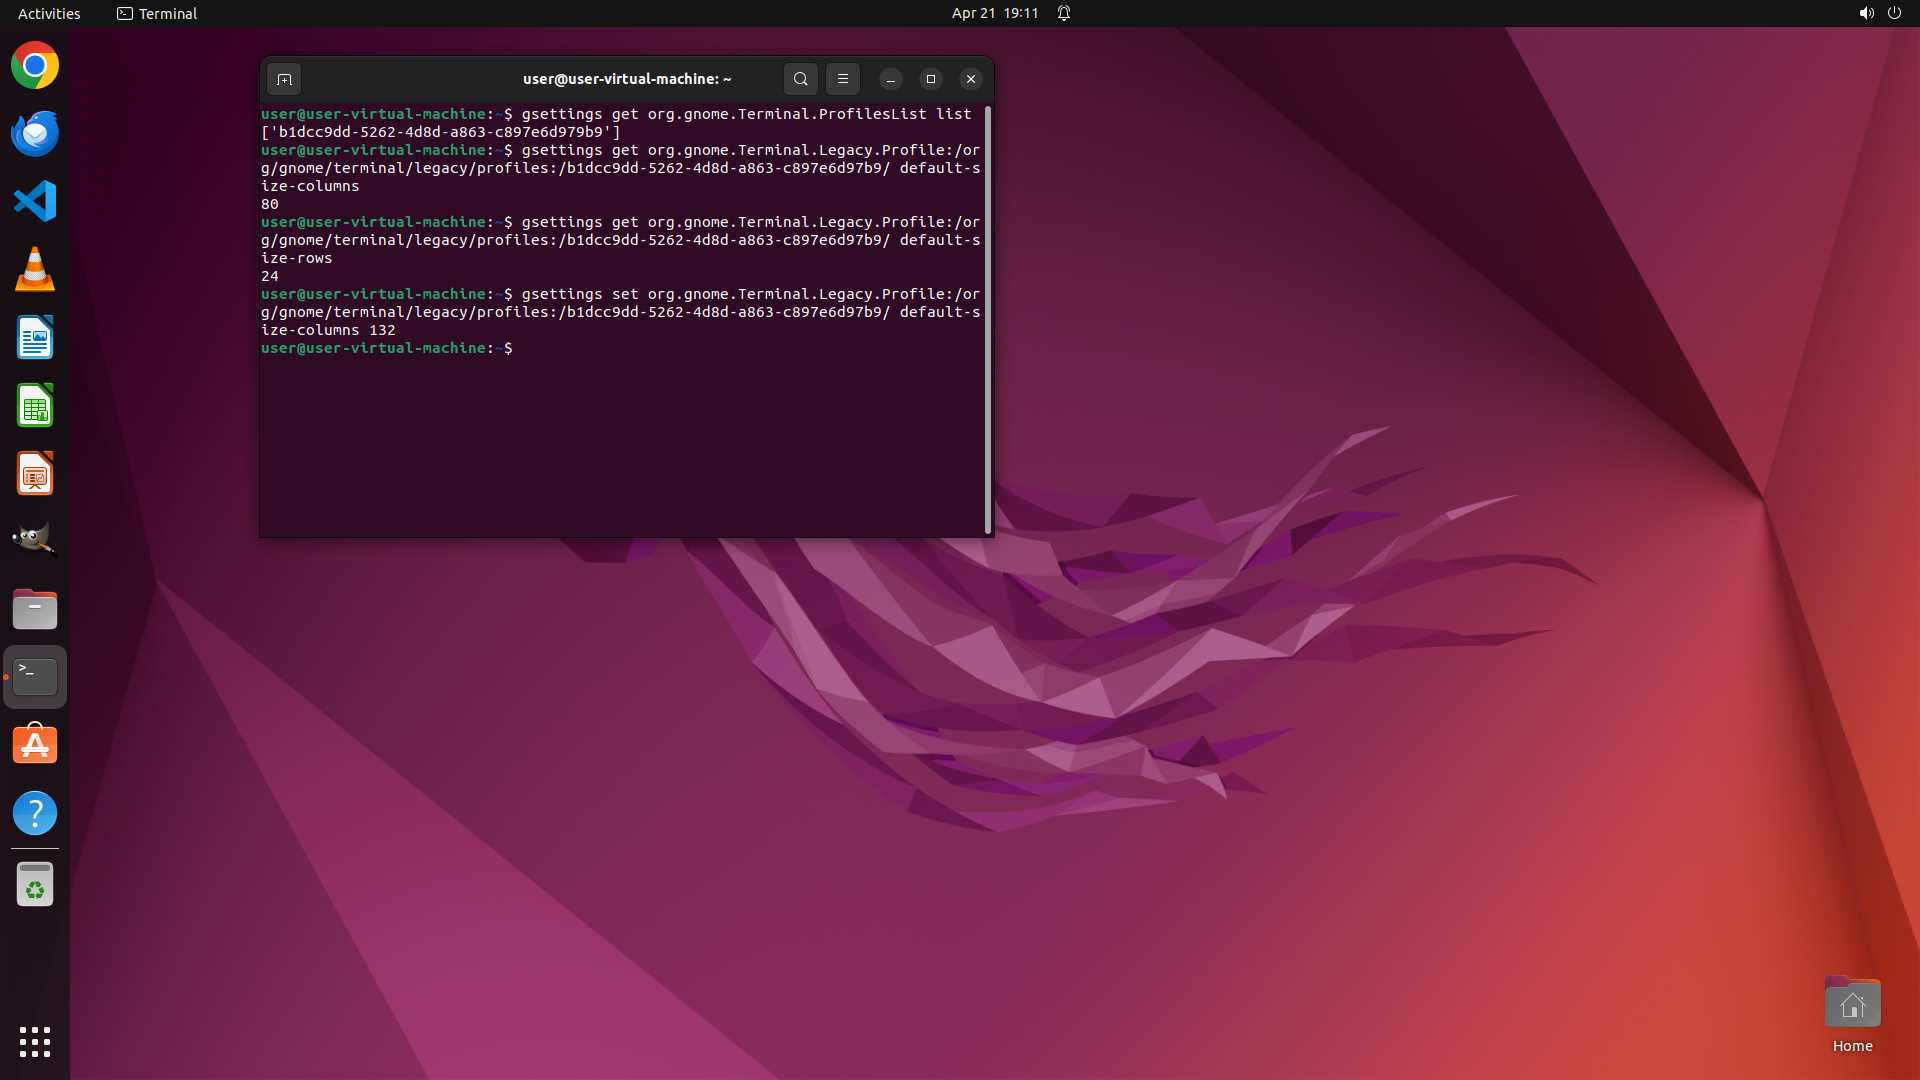
Task: Open the Help application
Action: tap(35, 813)
